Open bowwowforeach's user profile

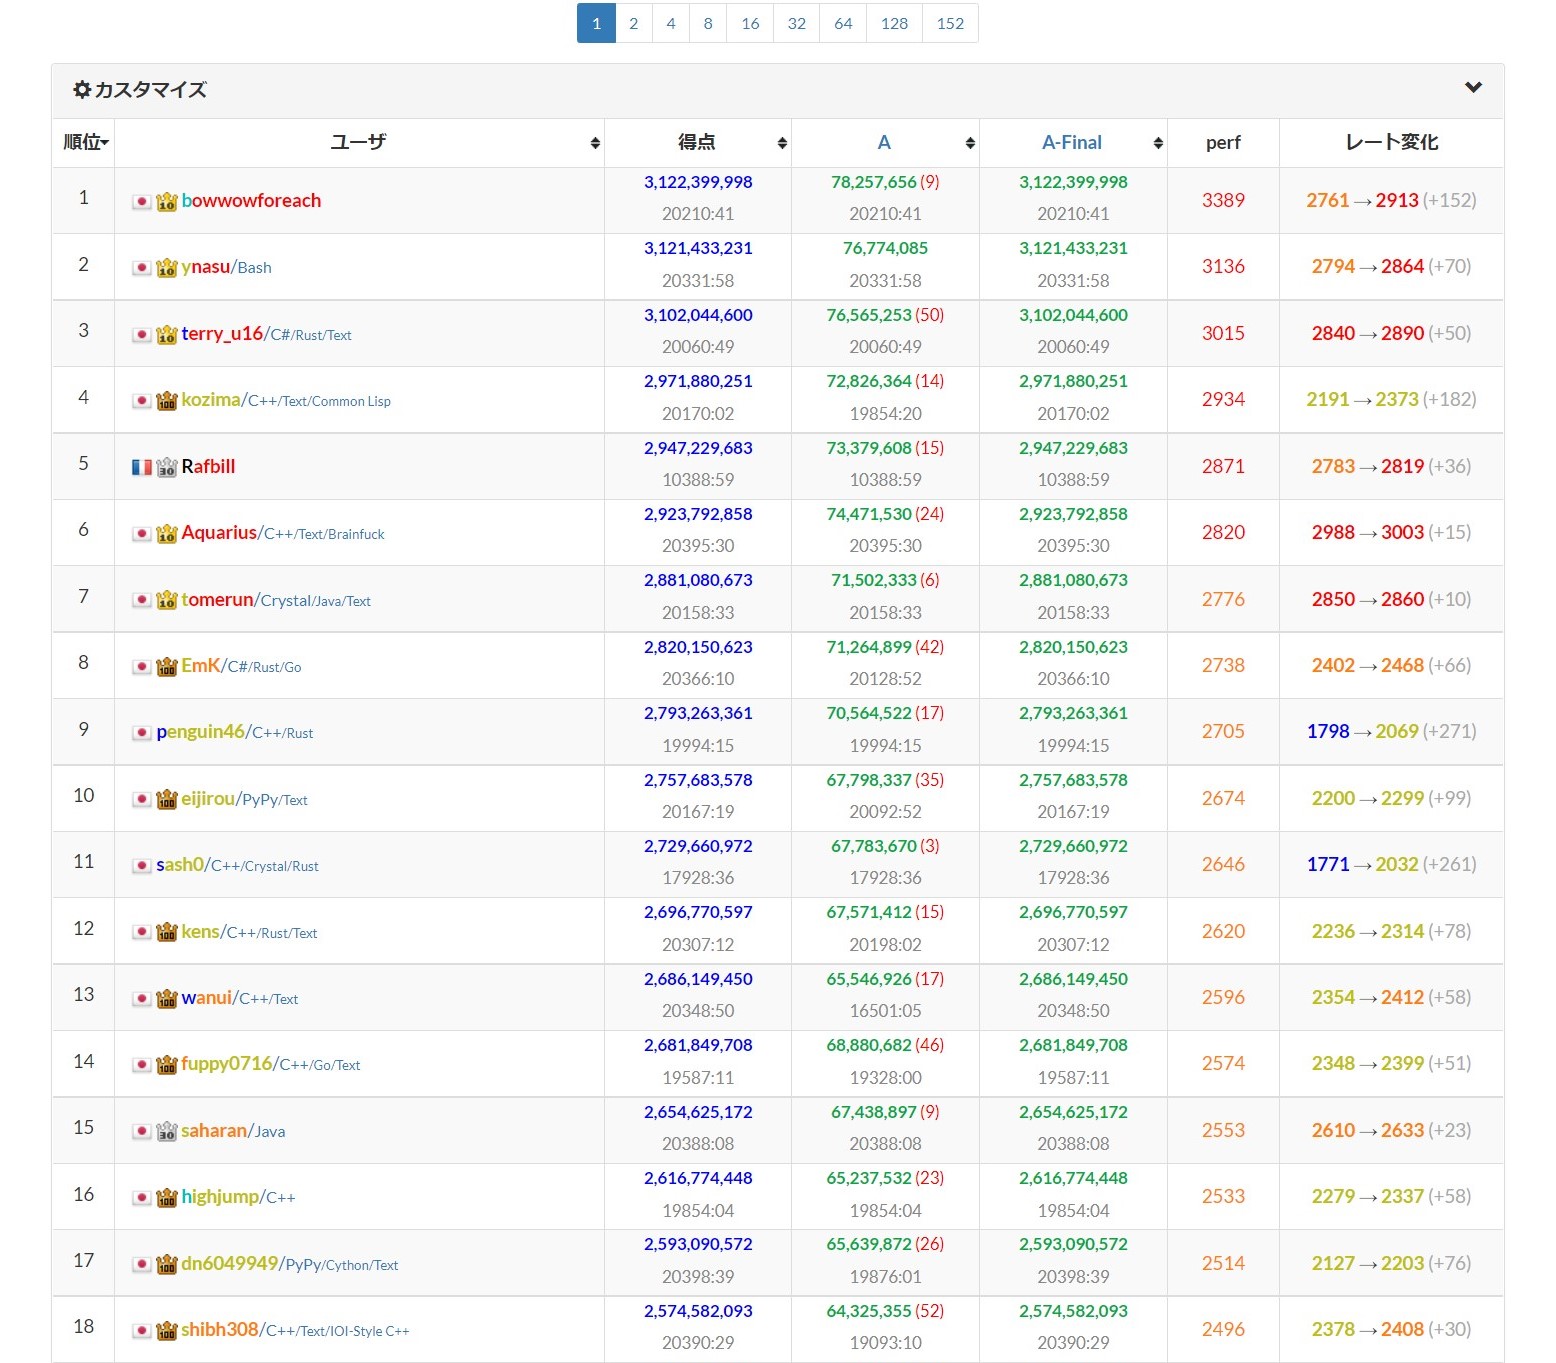[249, 201]
